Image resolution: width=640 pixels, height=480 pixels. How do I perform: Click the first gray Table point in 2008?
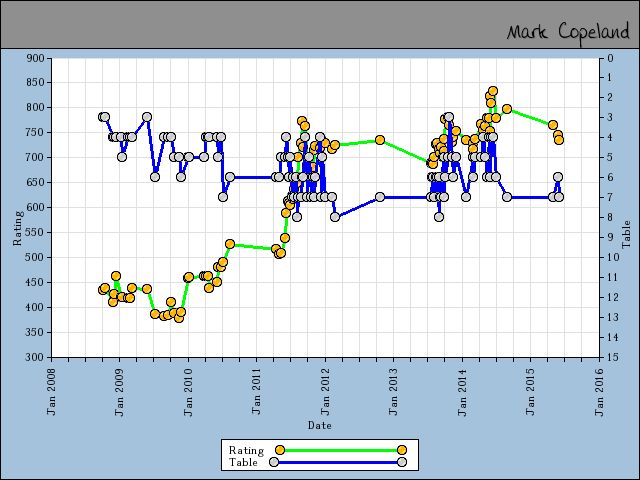102,117
